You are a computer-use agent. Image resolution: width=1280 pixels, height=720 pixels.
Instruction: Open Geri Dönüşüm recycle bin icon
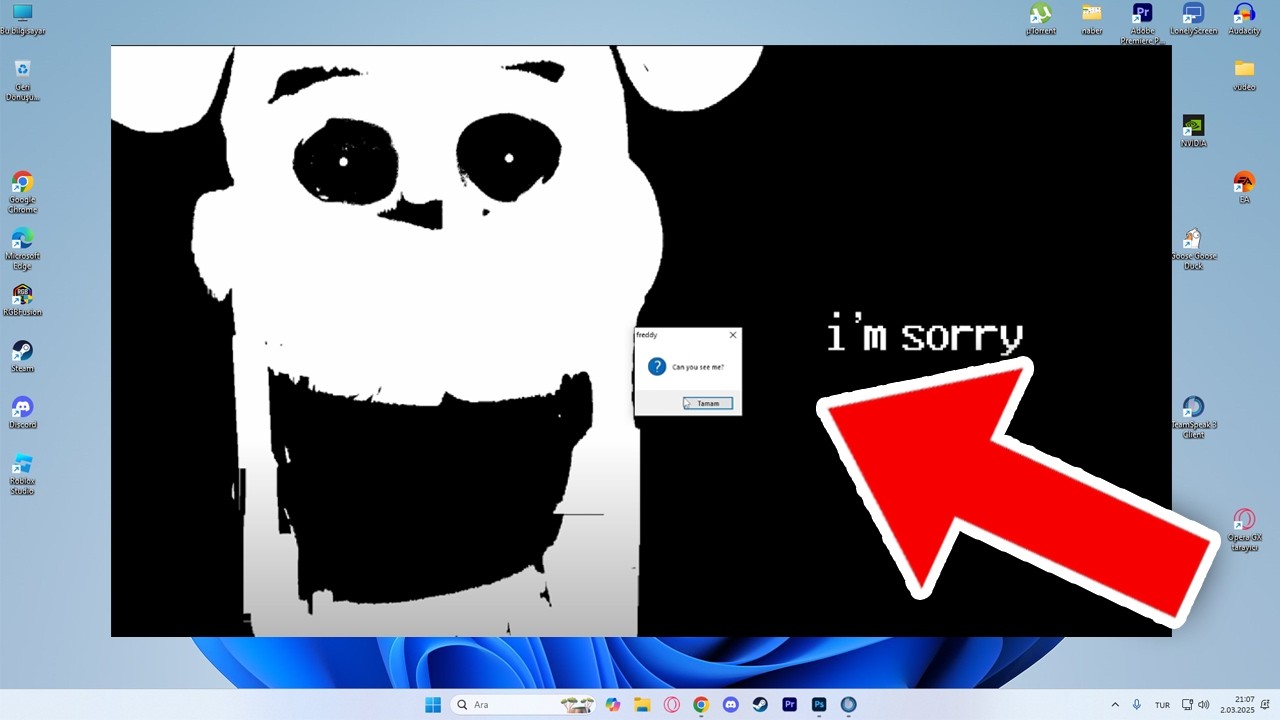[x=22, y=80]
